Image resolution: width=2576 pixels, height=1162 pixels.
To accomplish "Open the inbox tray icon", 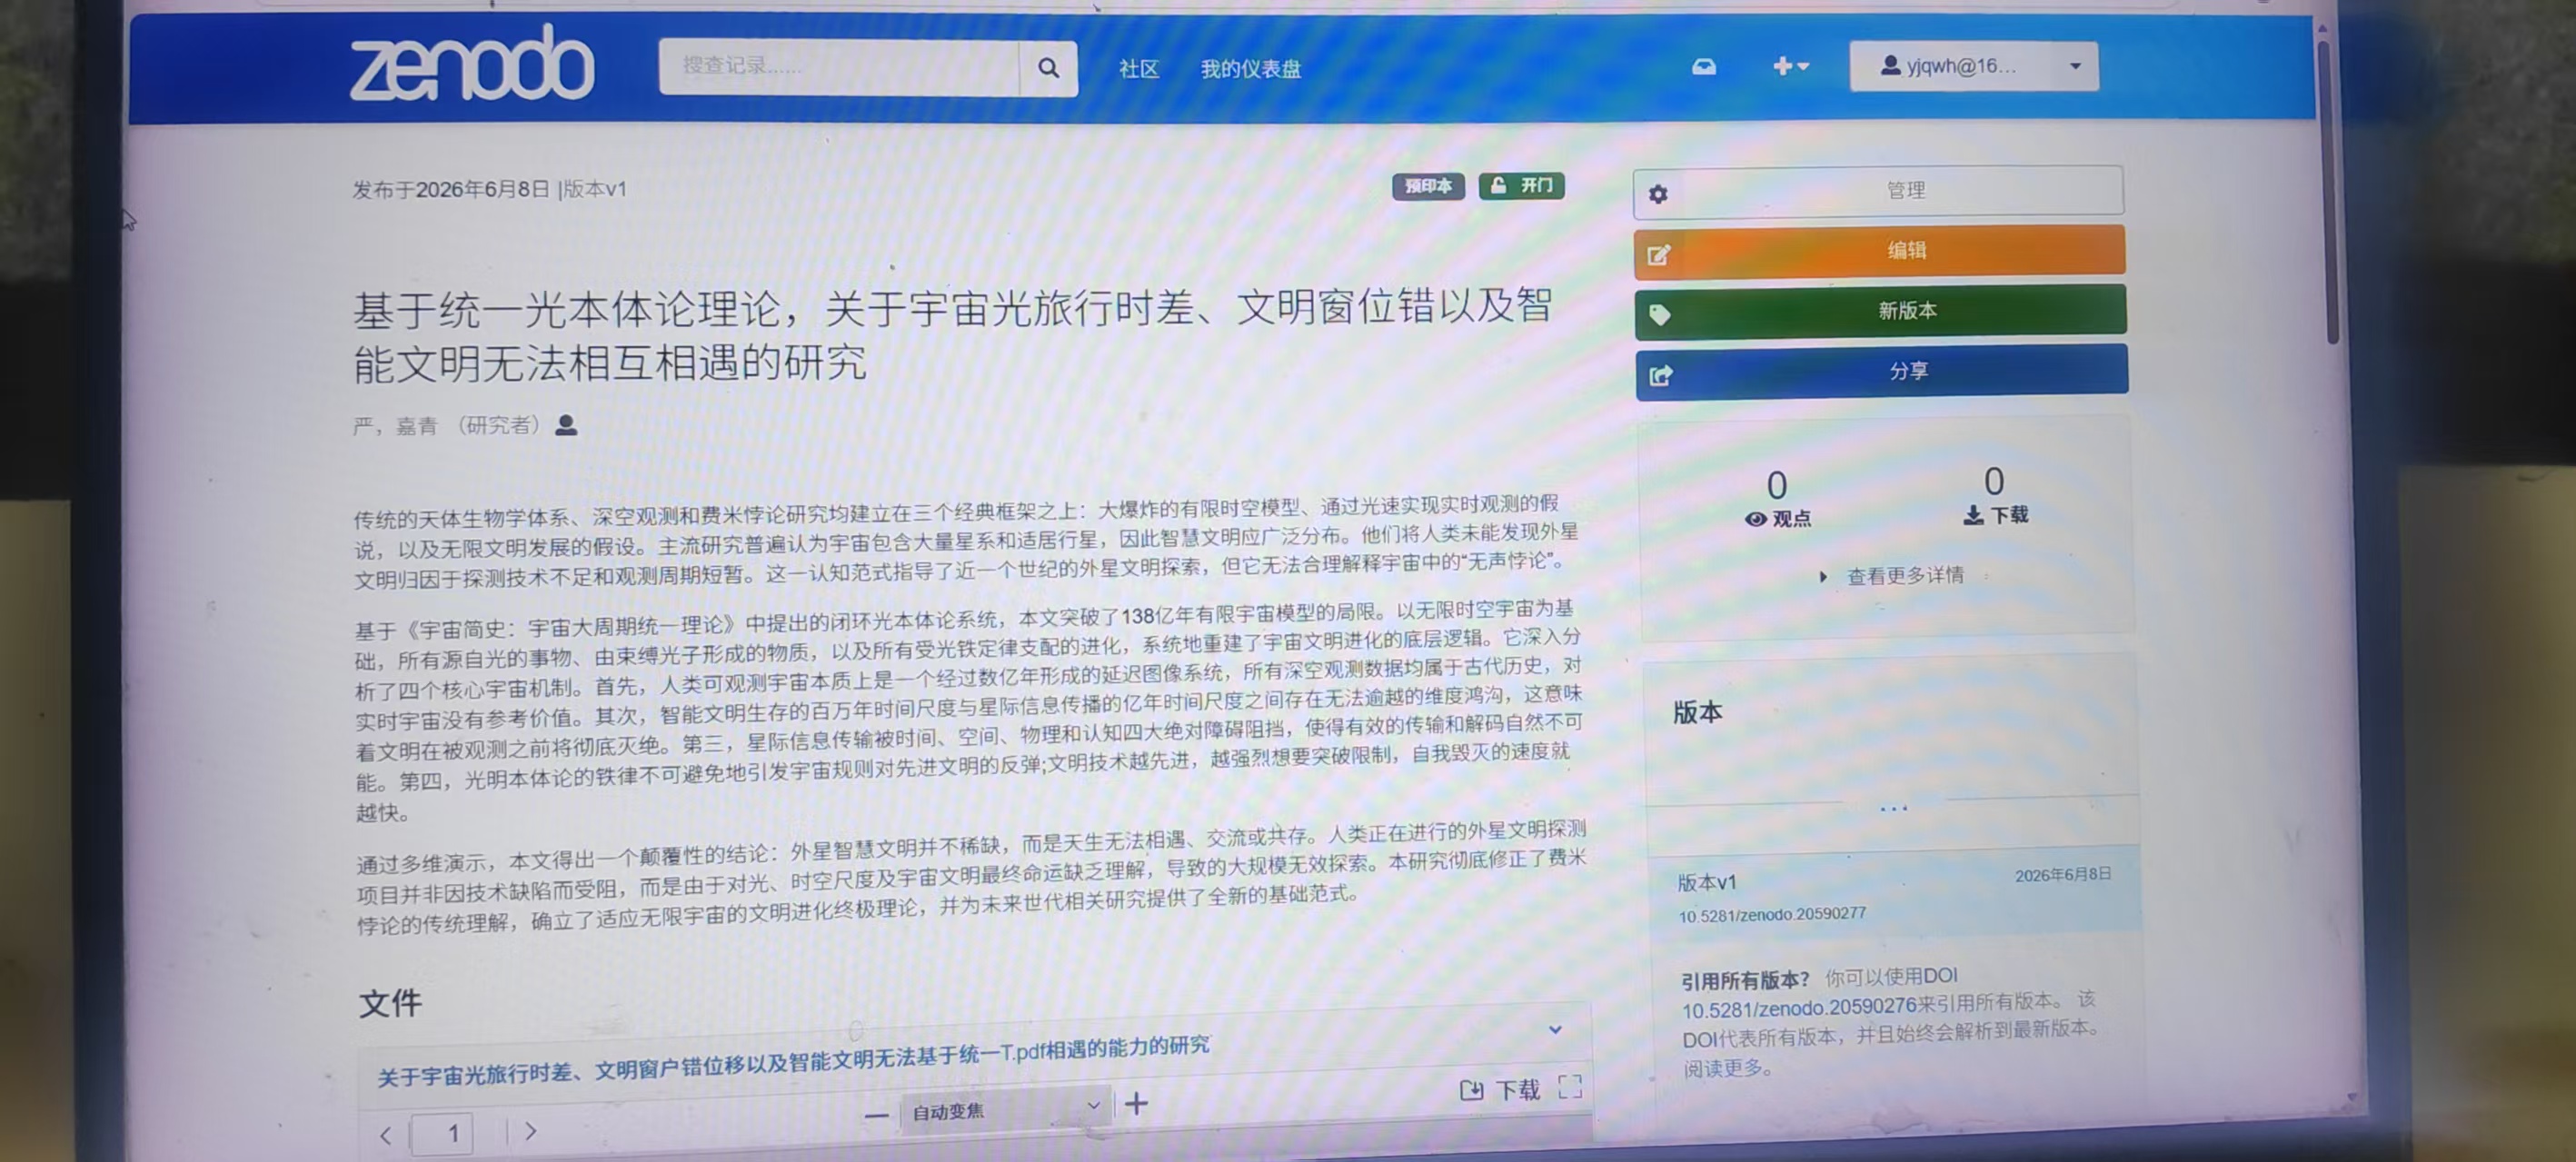I will coord(1704,66).
